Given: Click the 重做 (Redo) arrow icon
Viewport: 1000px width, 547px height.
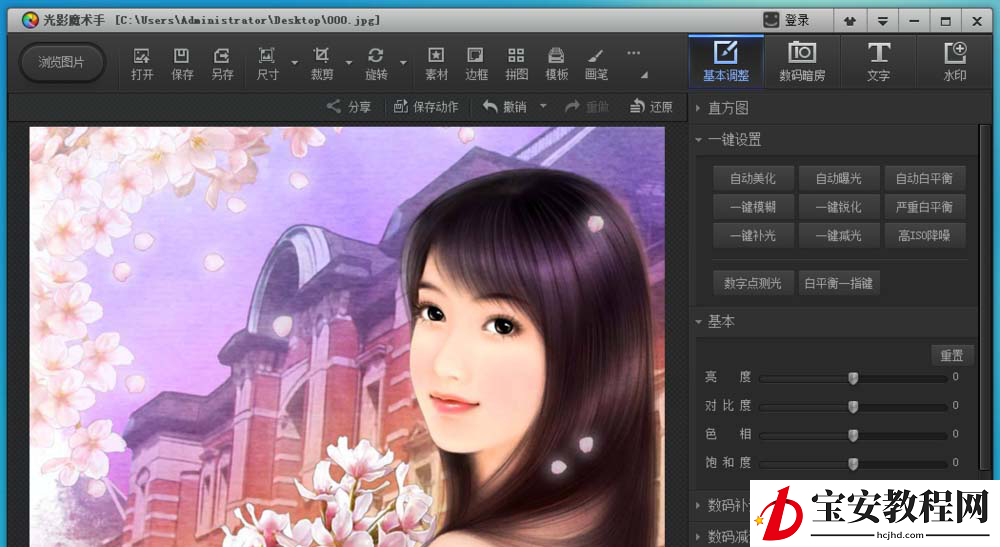Looking at the screenshot, I should pos(572,106).
